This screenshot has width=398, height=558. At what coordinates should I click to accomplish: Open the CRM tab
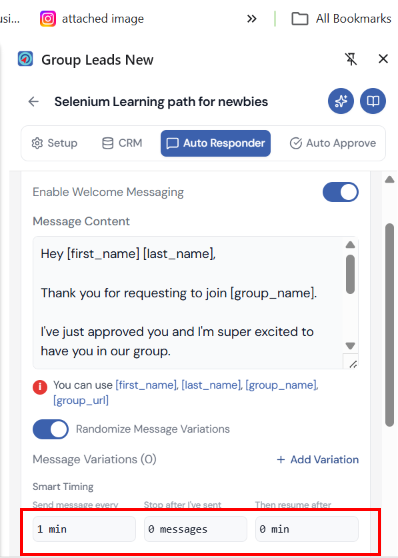click(x=122, y=143)
